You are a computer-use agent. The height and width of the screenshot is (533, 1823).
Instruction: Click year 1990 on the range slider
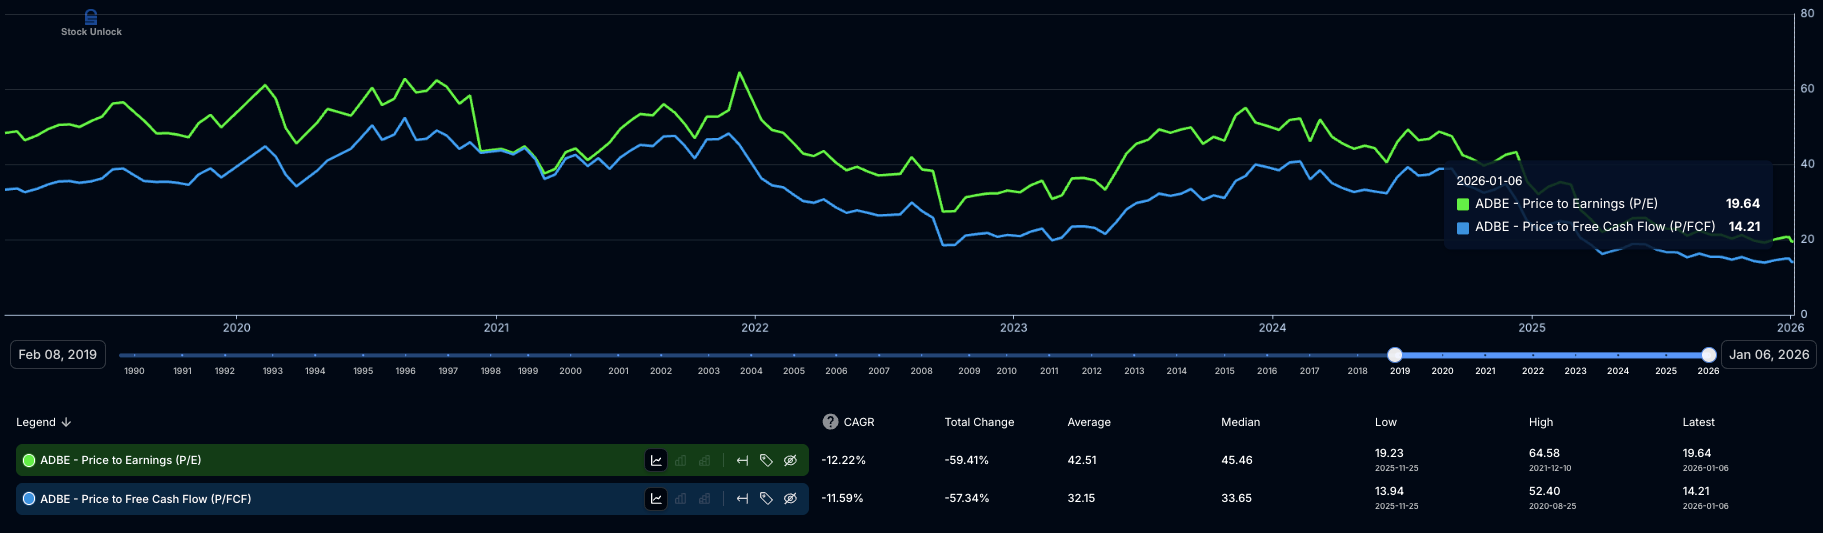134,371
